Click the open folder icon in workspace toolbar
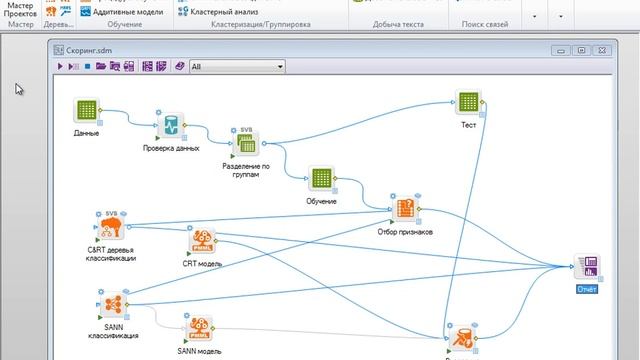This screenshot has height=360, width=640. pos(101,66)
